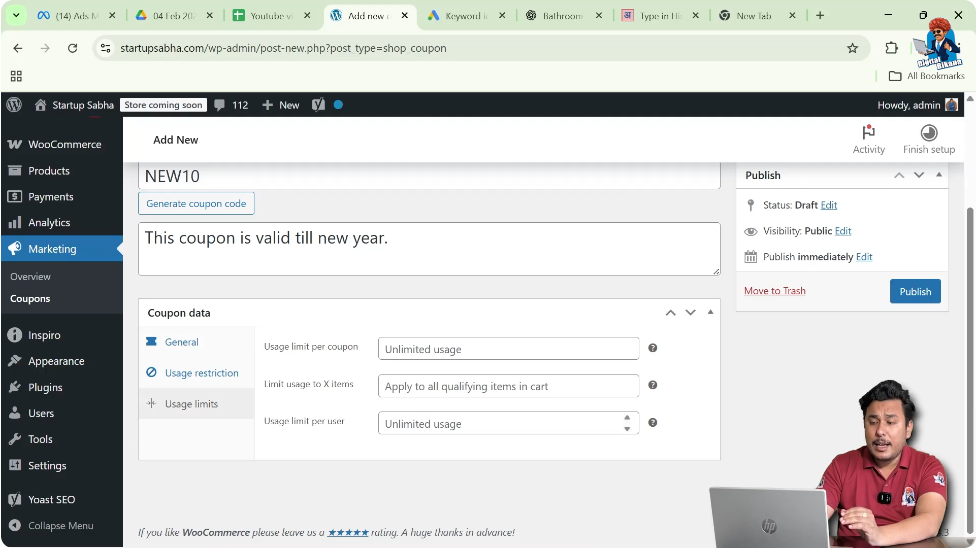Switch to the Usage restriction tab
Image resolution: width=978 pixels, height=550 pixels.
[201, 373]
